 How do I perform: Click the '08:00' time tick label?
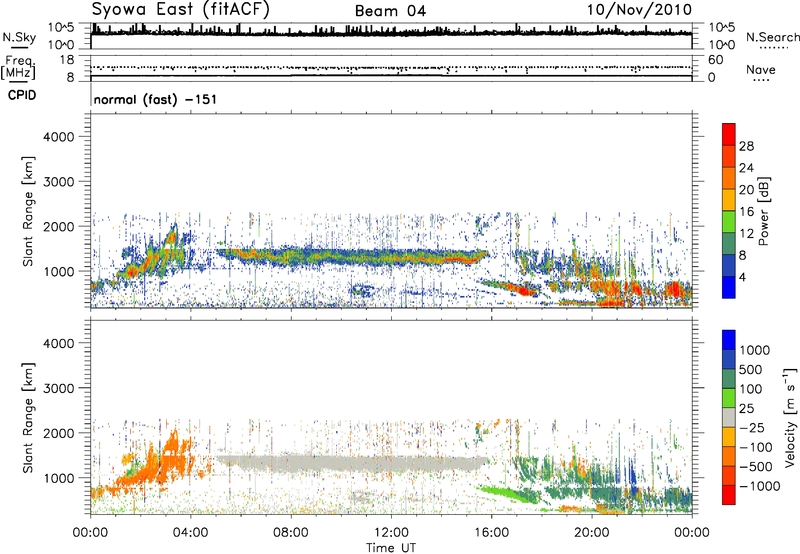point(291,533)
